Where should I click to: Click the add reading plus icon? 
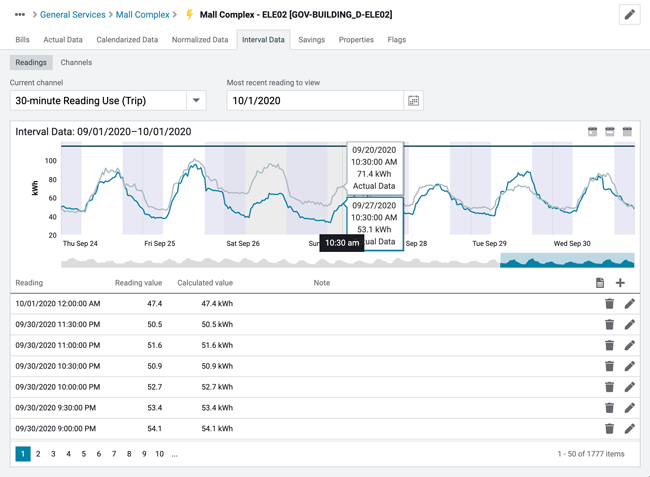point(620,283)
